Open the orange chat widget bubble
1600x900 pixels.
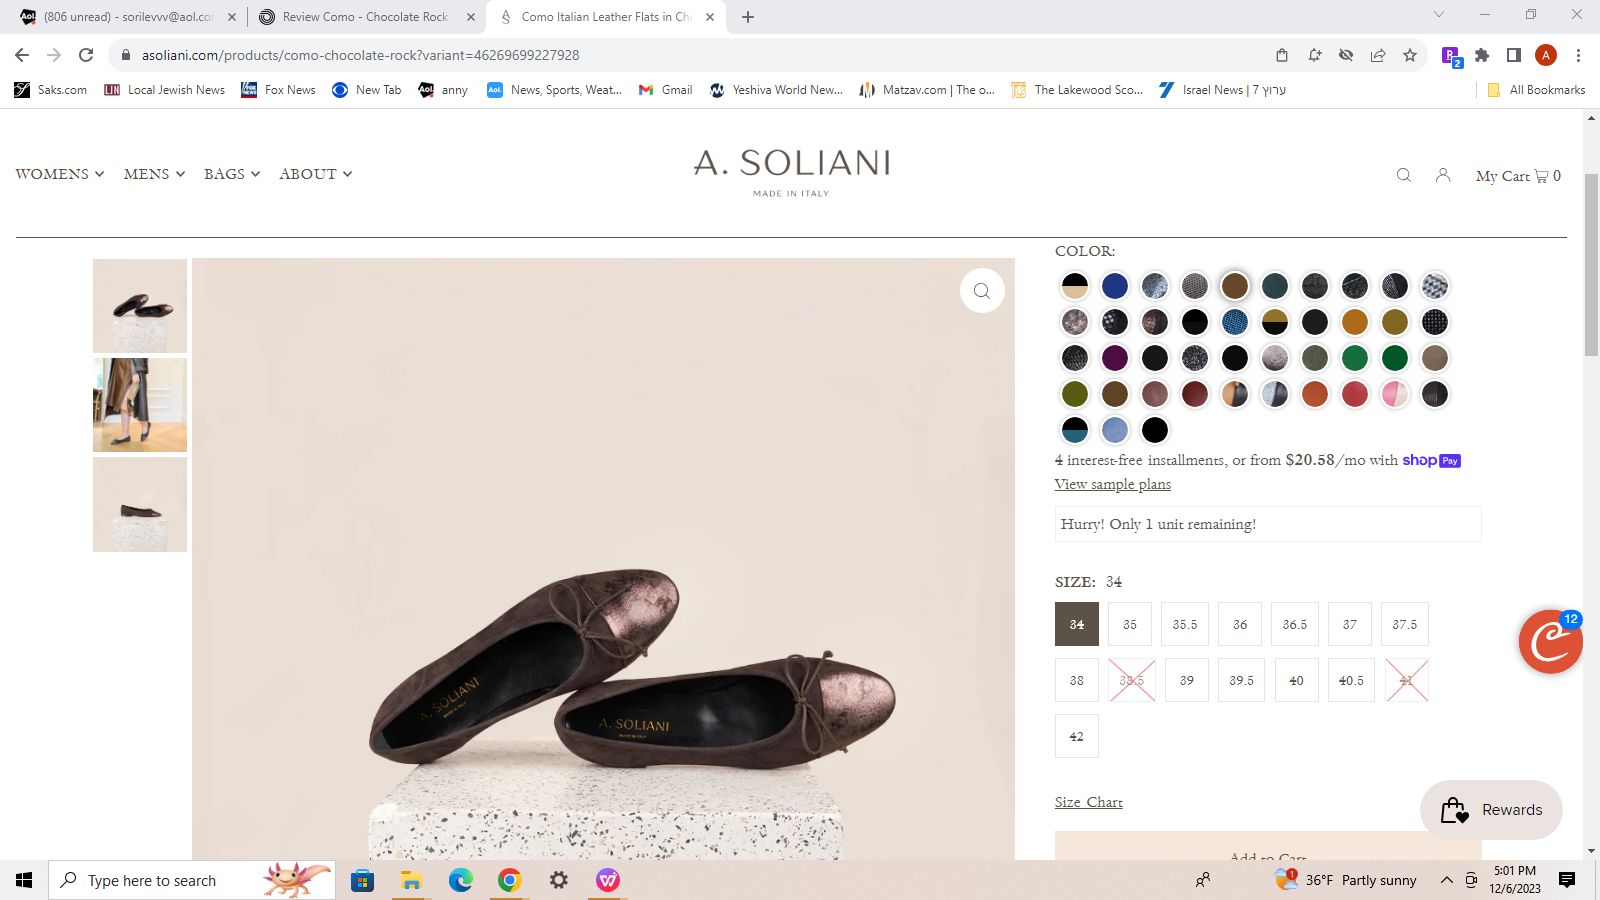coord(1549,642)
